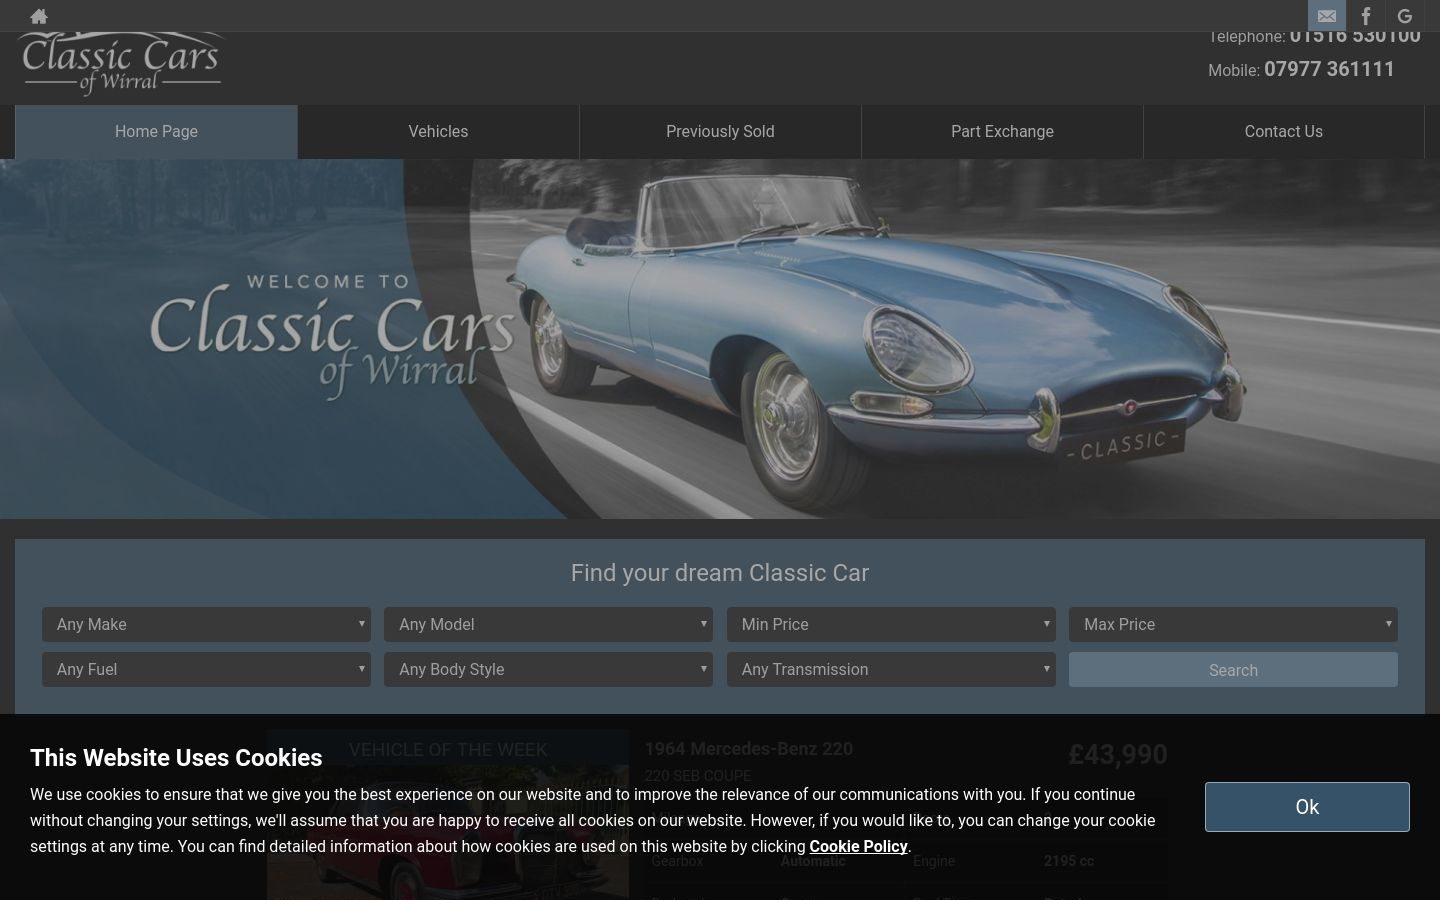Expand the Min Price dropdown
The image size is (1440, 900).
point(891,624)
